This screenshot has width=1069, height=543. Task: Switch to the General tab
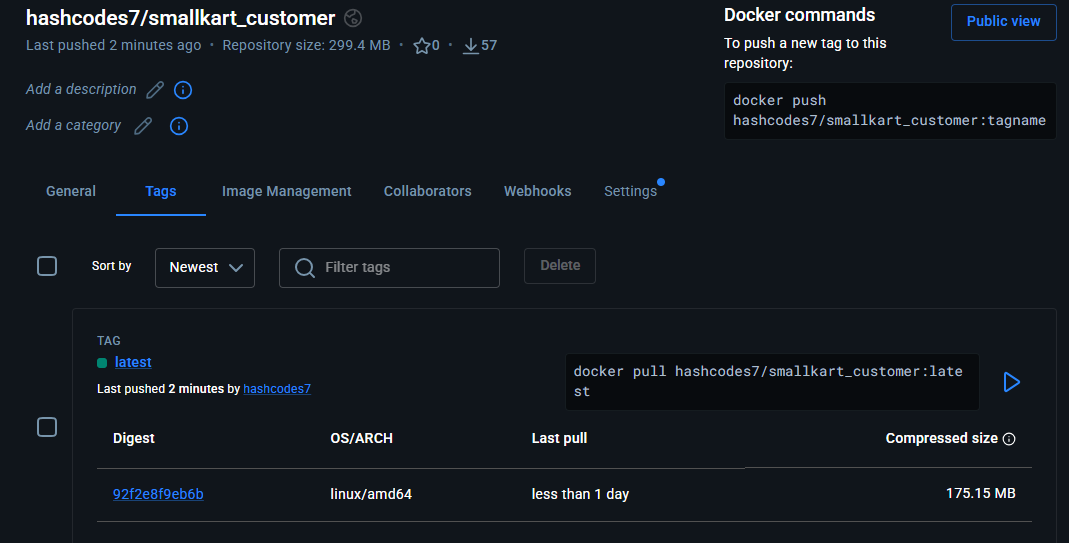click(x=71, y=192)
